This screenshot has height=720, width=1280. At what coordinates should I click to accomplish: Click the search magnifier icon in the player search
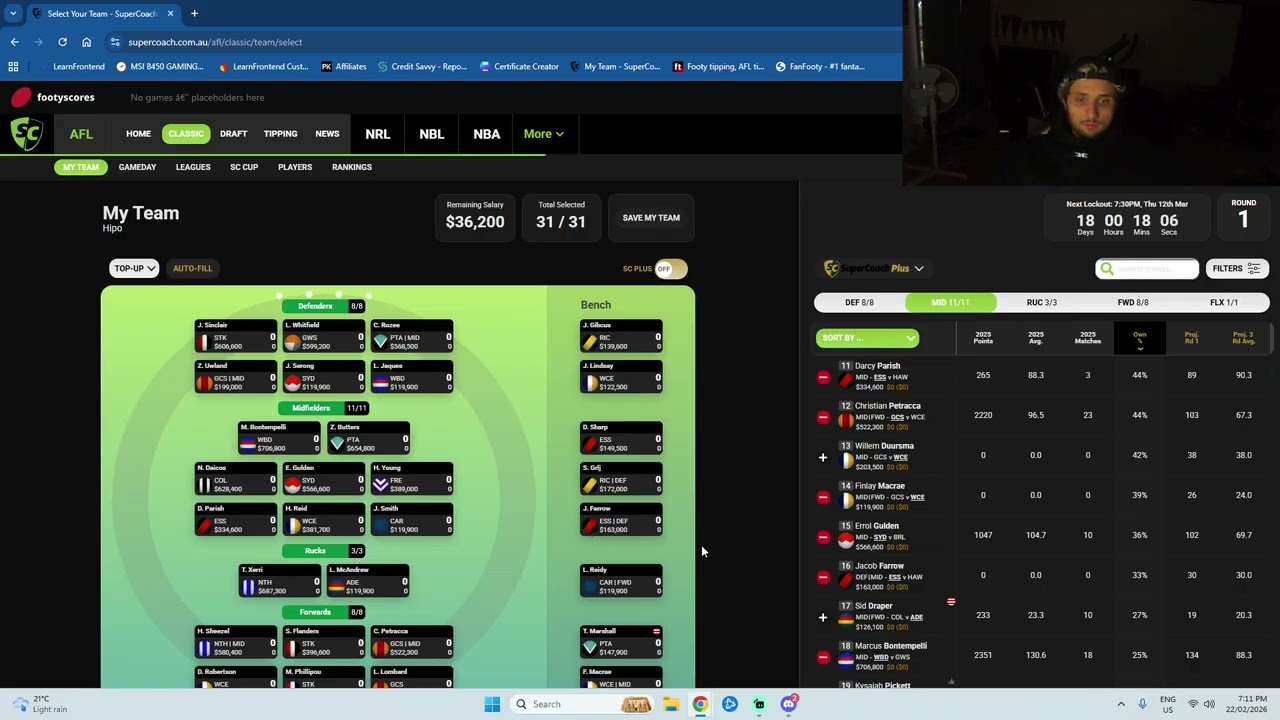pos(1107,268)
